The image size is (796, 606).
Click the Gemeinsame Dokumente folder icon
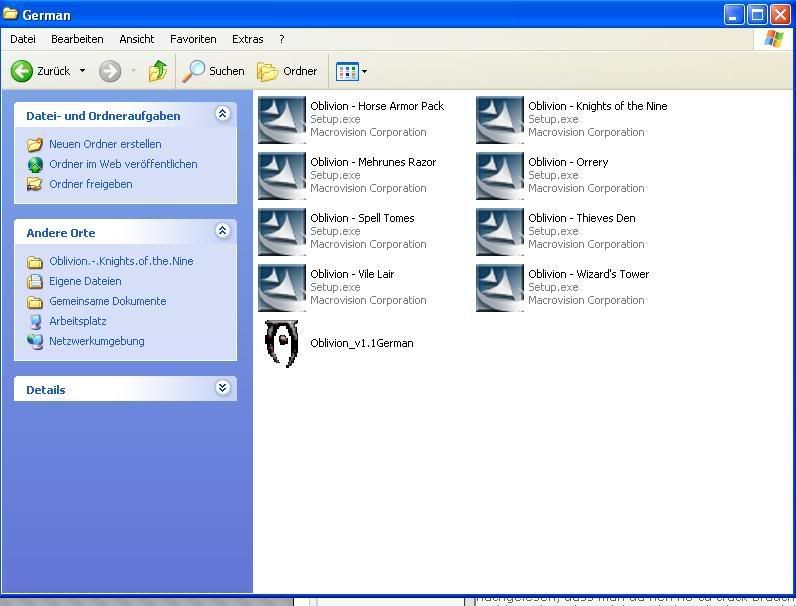35,302
